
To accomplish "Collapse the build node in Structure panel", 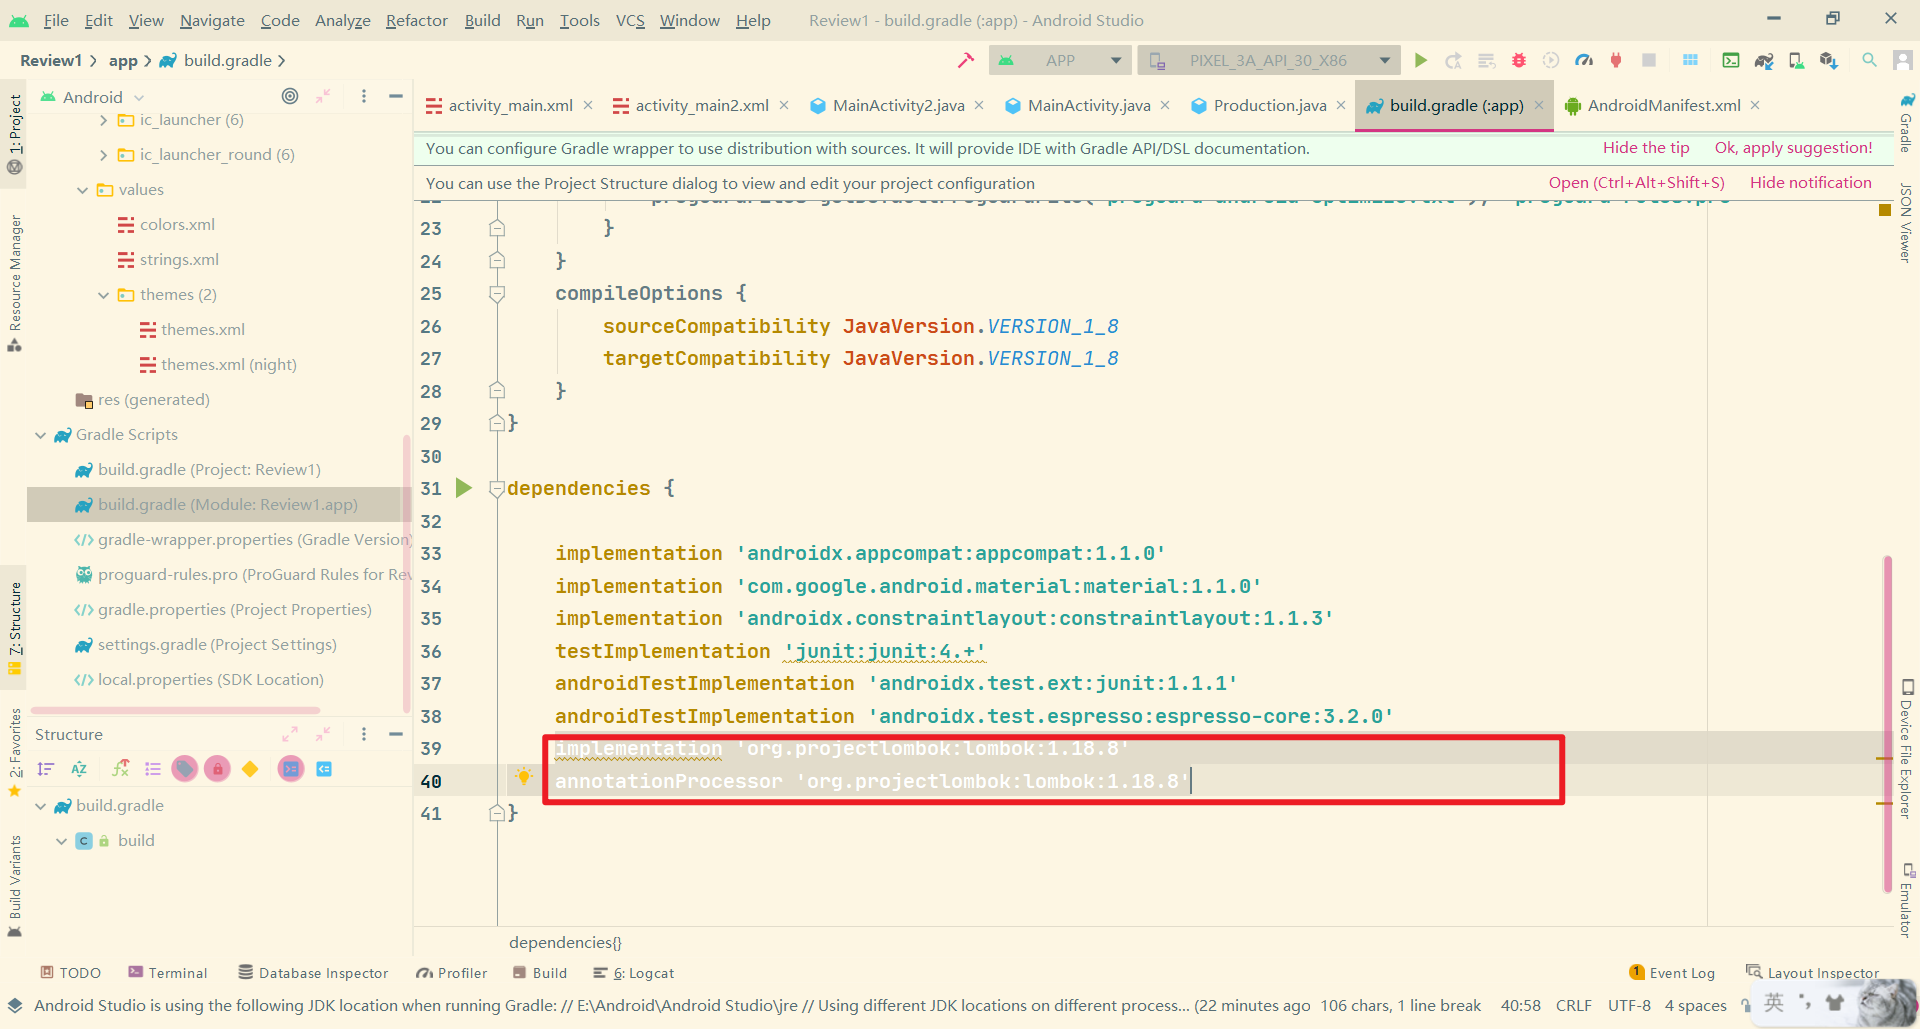I will [x=61, y=841].
